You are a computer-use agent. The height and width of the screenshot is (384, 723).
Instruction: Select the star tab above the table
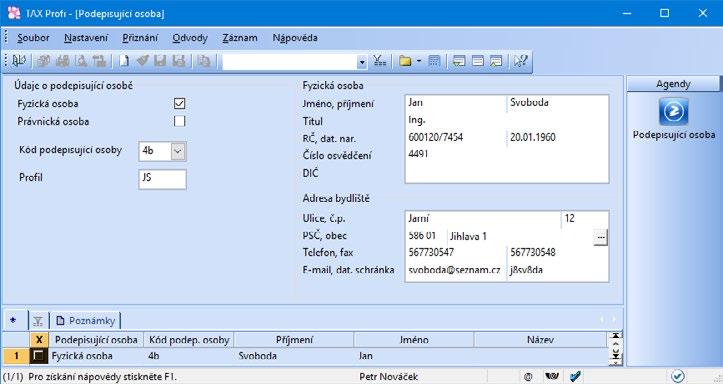(x=13, y=320)
